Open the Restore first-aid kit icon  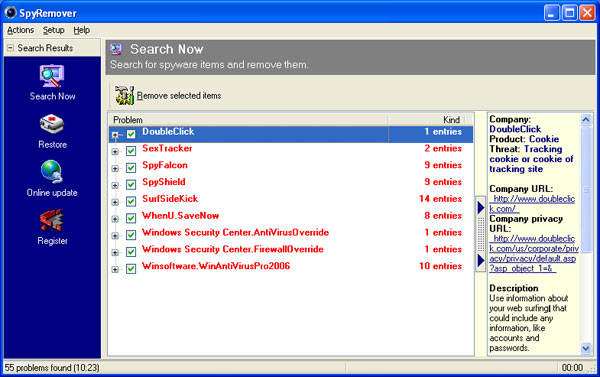(52, 124)
